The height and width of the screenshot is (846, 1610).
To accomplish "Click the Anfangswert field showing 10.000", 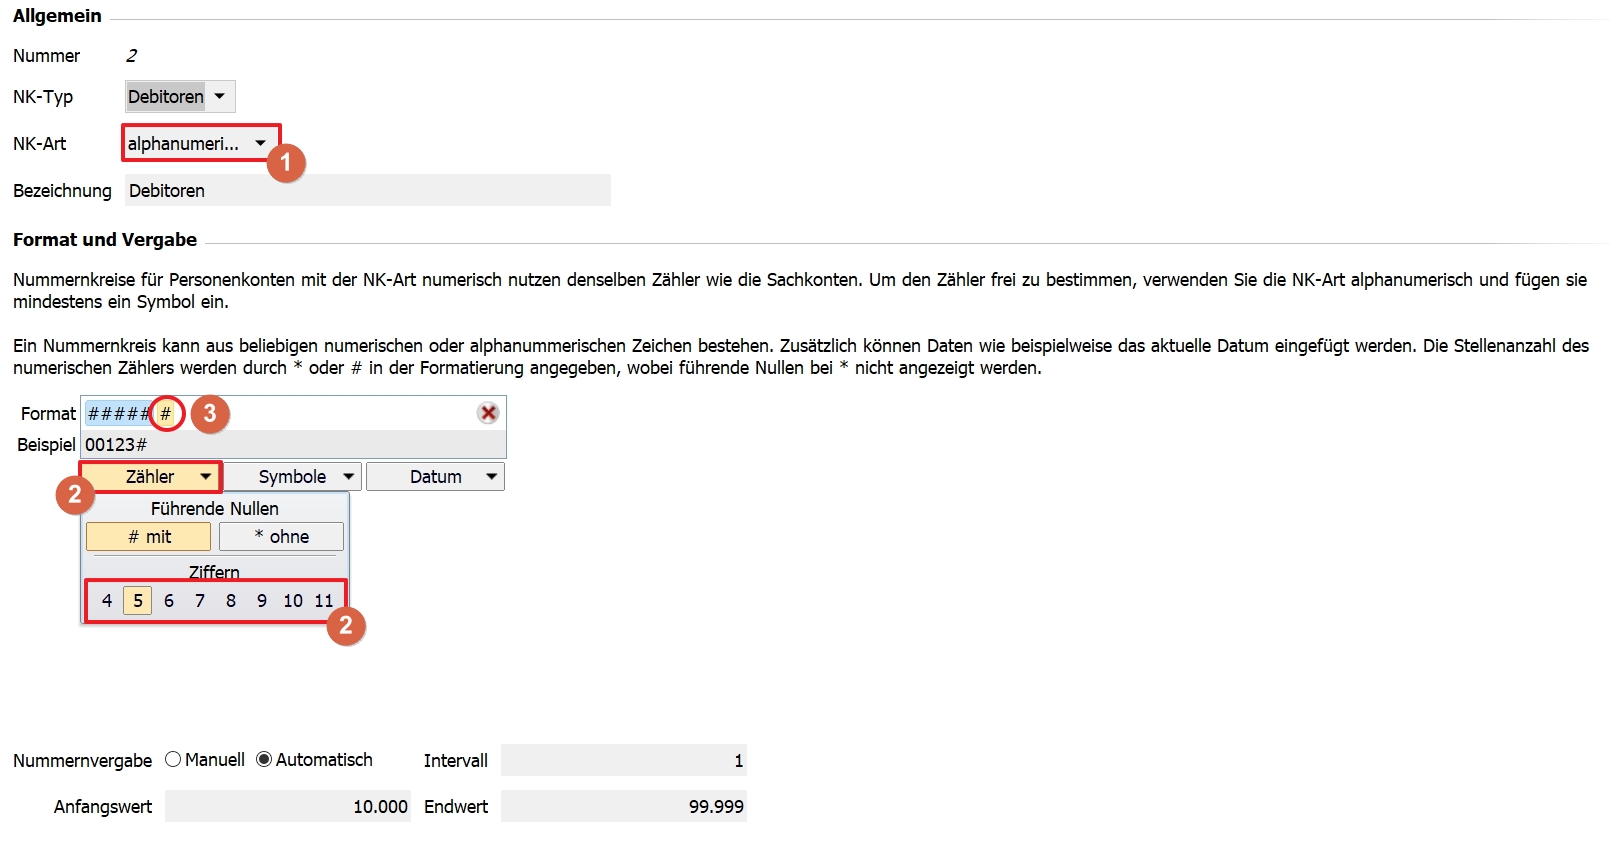I will [x=288, y=806].
